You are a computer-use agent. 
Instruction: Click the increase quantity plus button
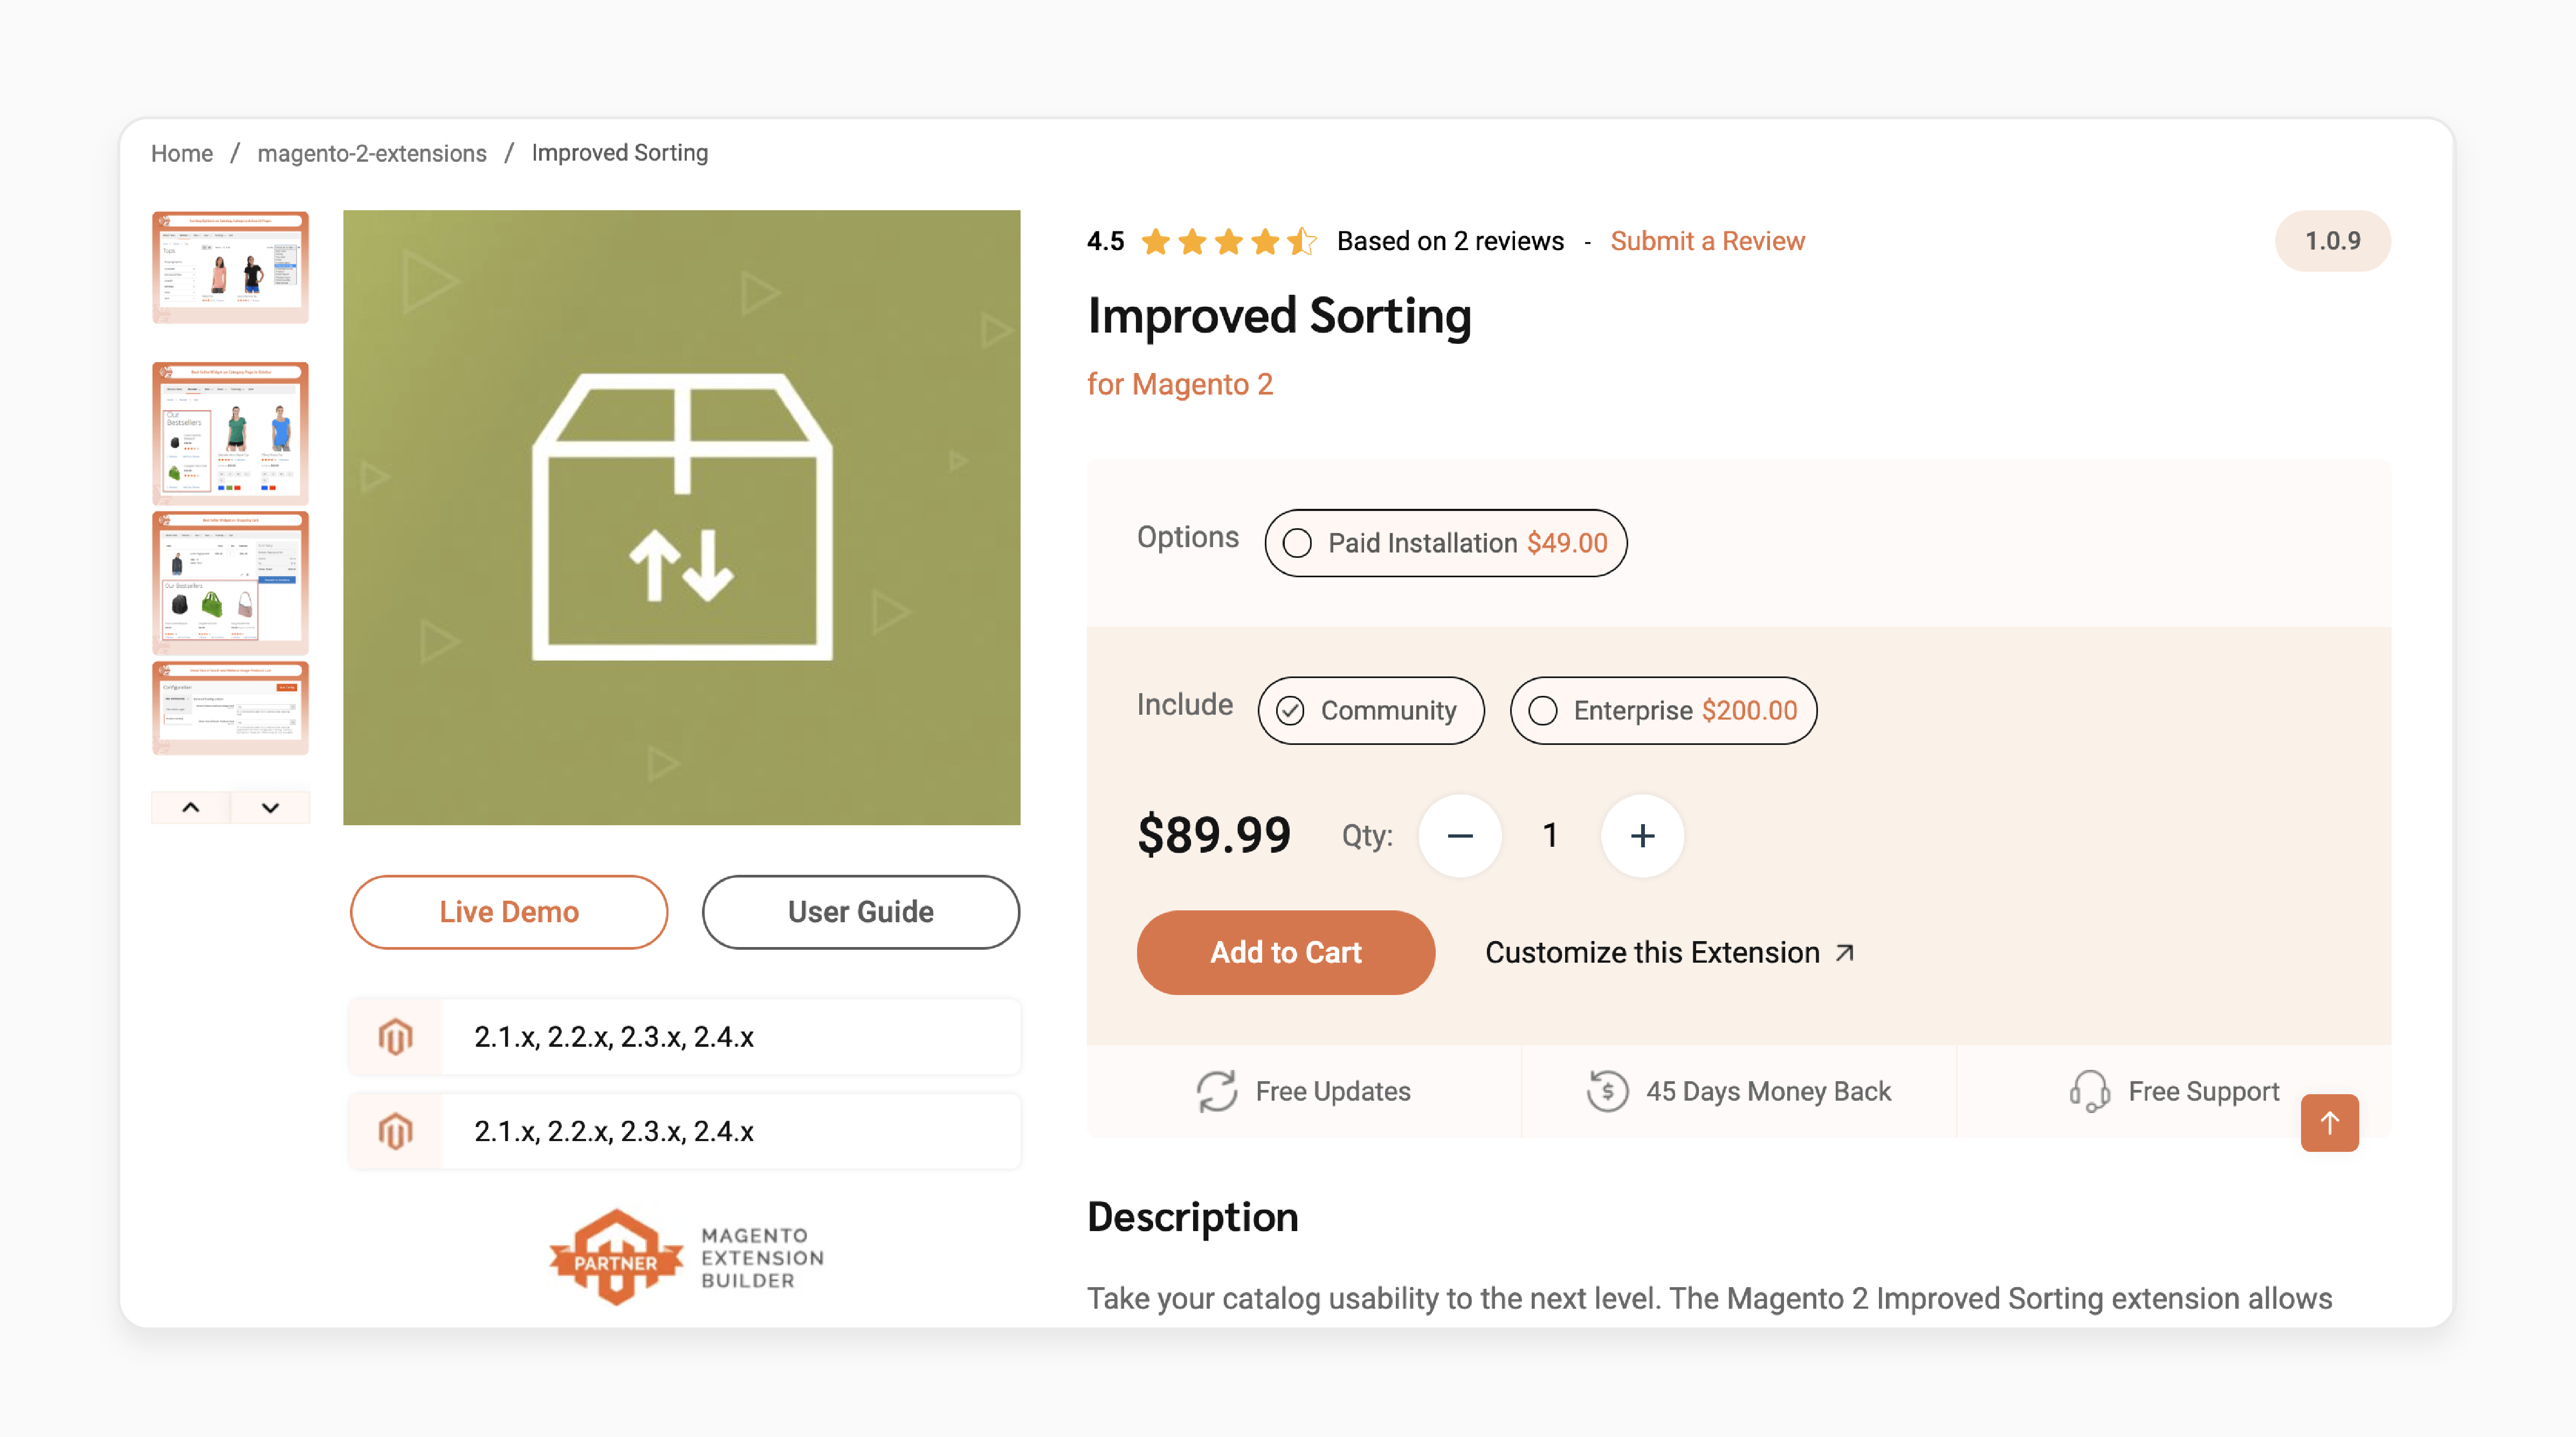click(1642, 833)
